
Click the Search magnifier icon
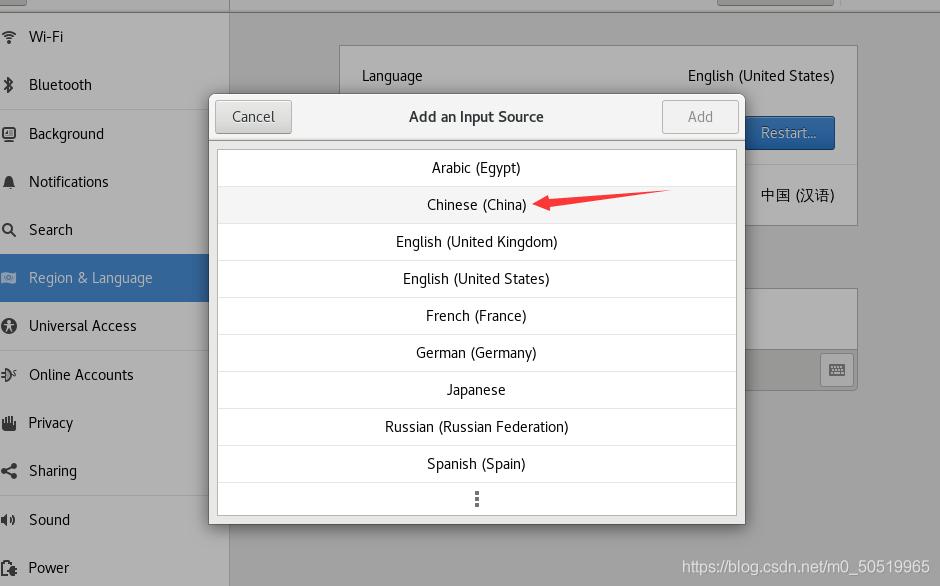coord(8,230)
